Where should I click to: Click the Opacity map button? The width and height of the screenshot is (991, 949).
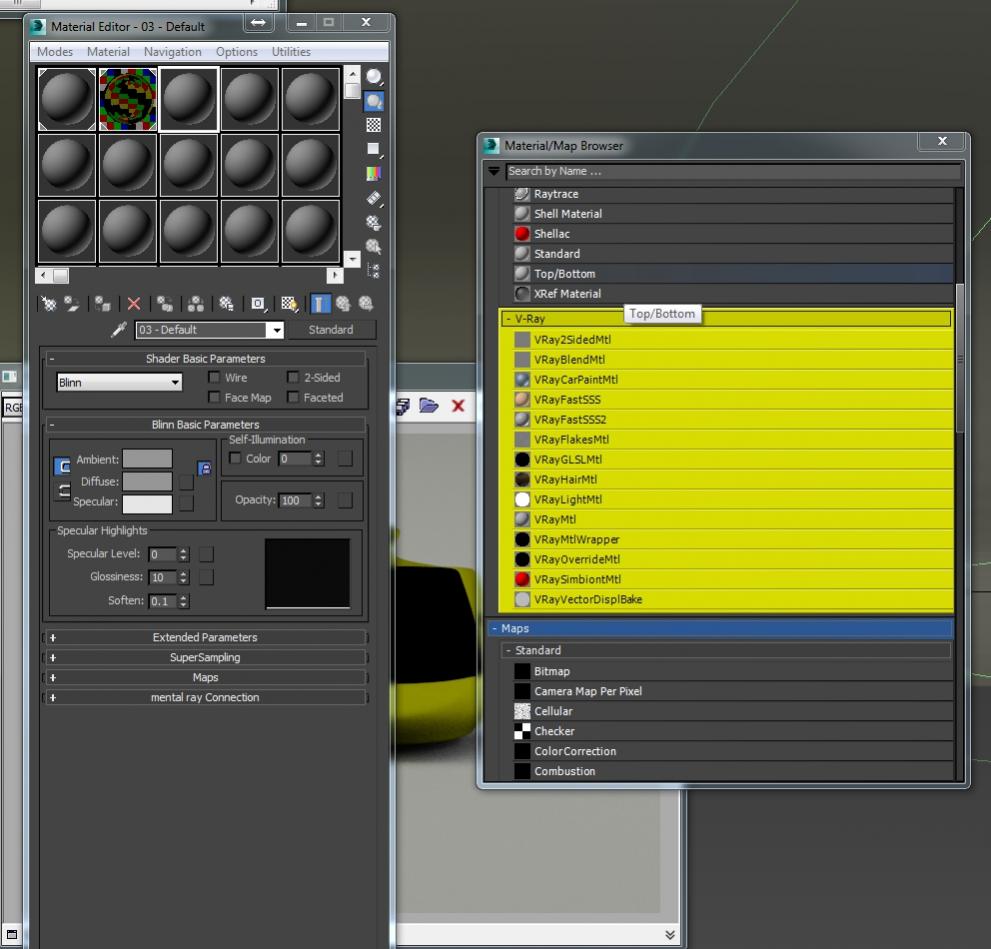pos(345,500)
